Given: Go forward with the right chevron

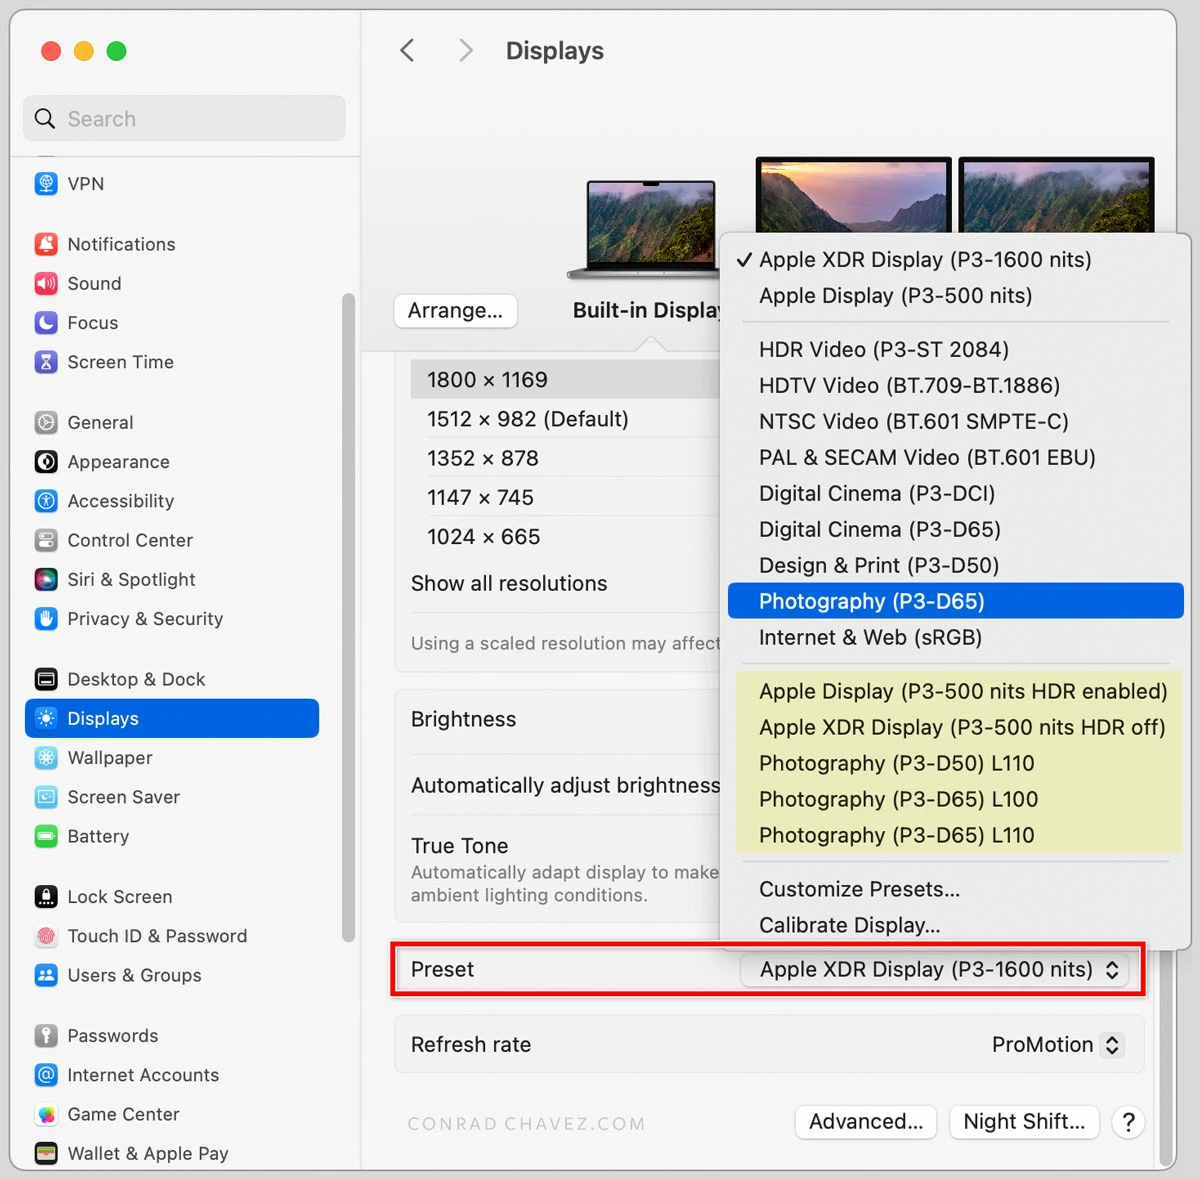Looking at the screenshot, I should pyautogui.click(x=465, y=51).
